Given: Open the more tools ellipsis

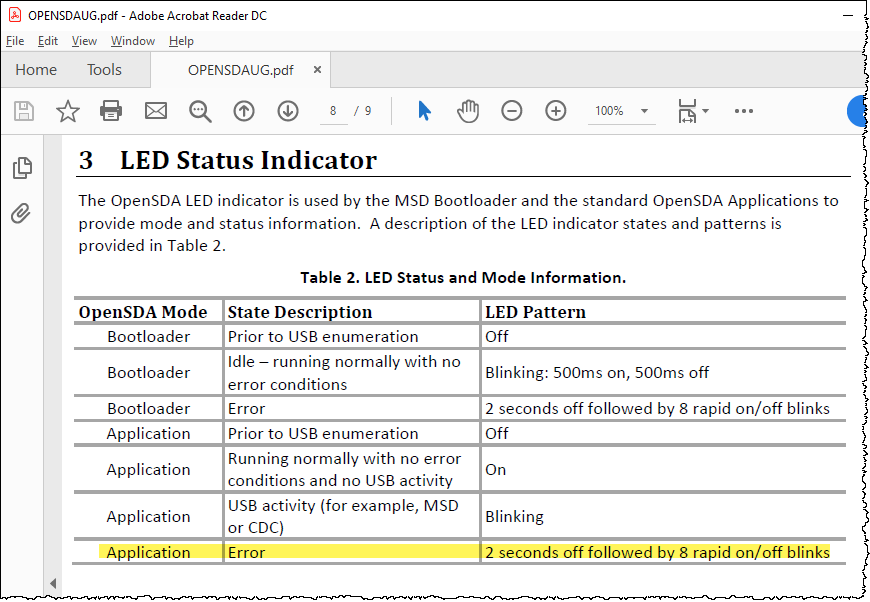Looking at the screenshot, I should pyautogui.click(x=743, y=111).
